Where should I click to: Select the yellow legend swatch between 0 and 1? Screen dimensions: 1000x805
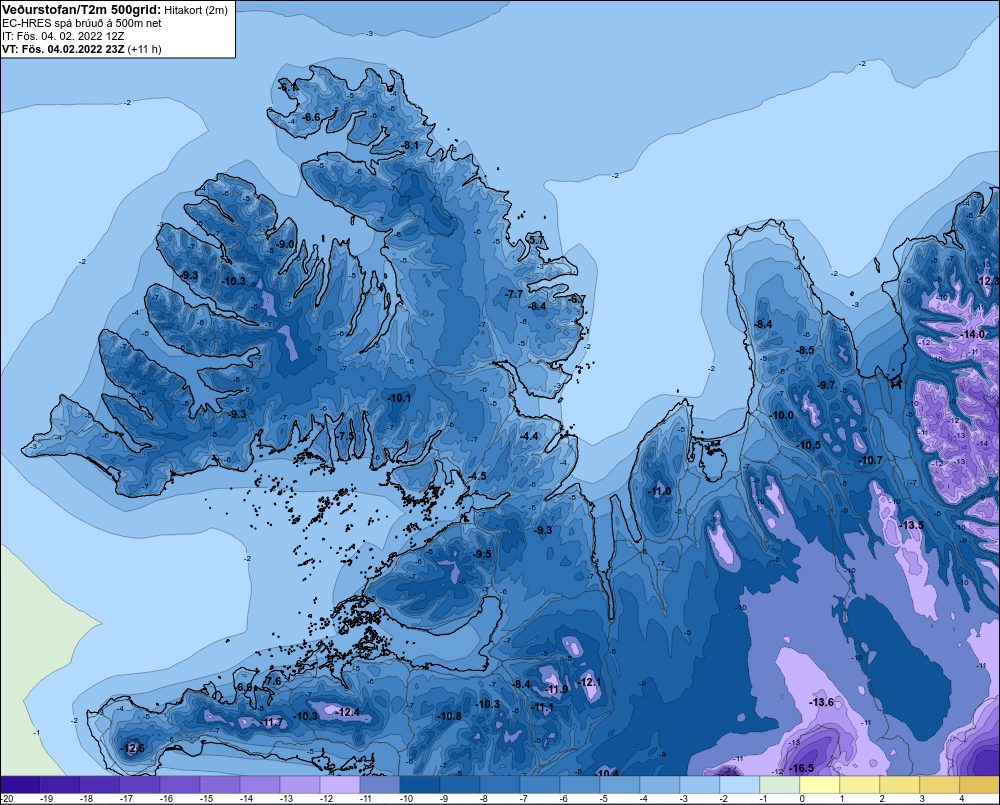[x=820, y=785]
